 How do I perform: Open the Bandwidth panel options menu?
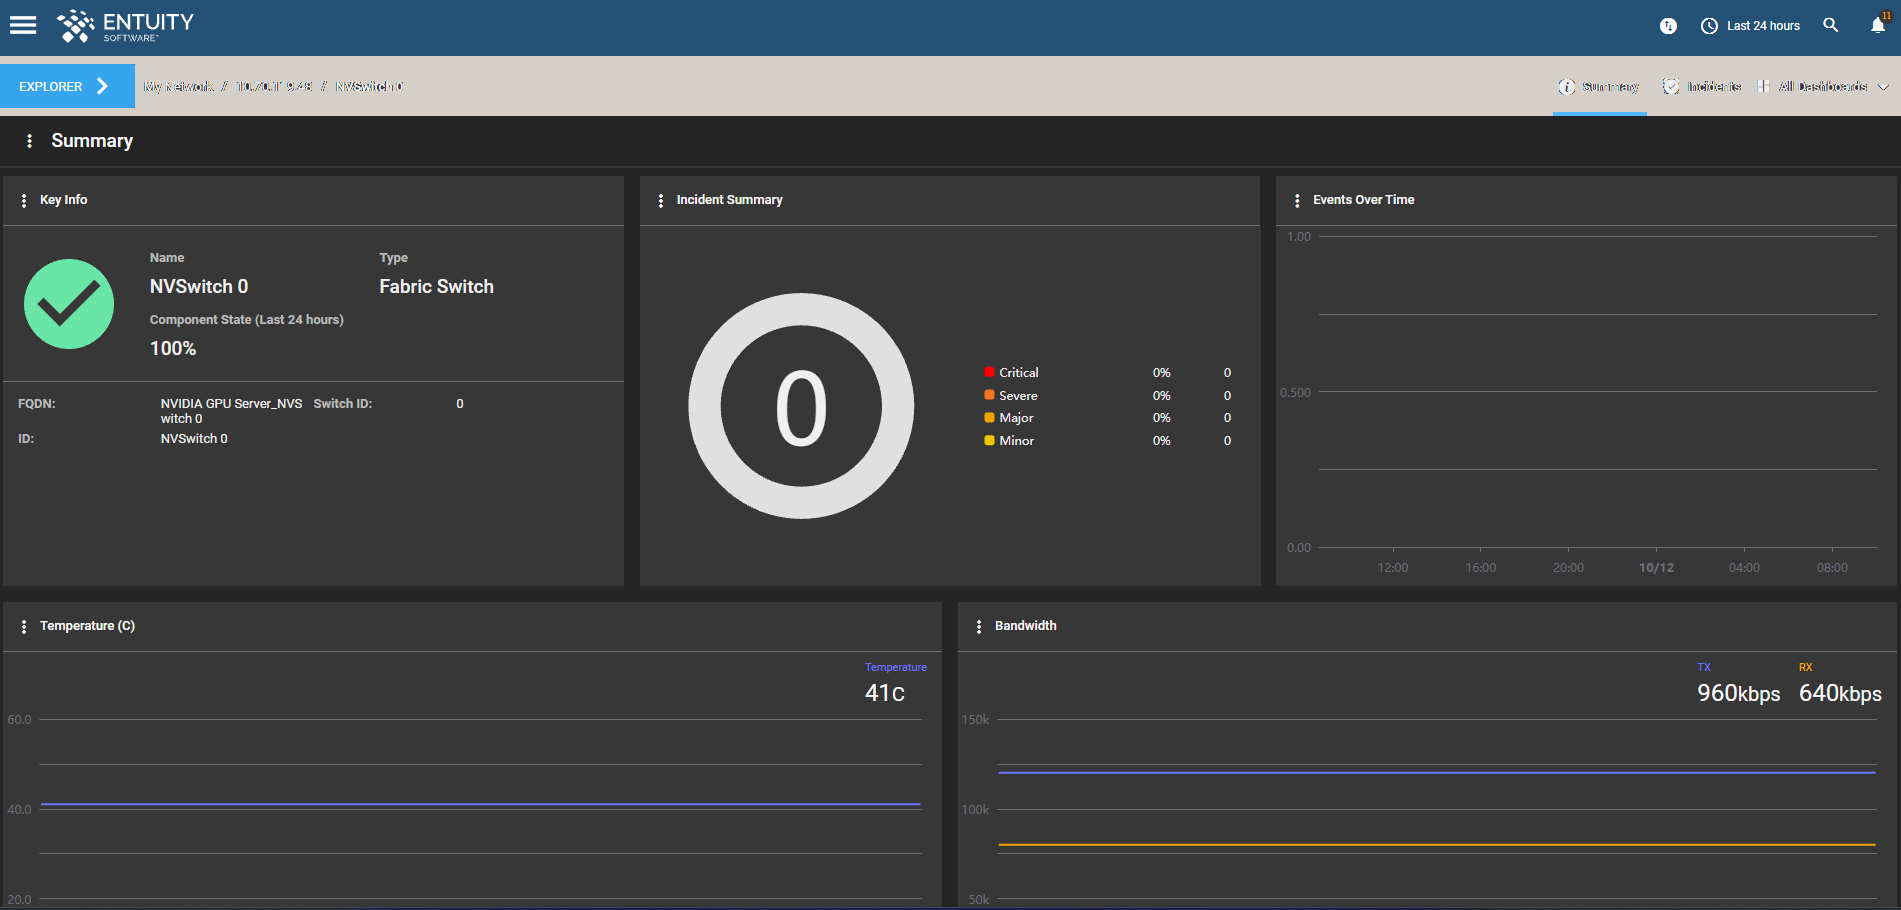(979, 626)
